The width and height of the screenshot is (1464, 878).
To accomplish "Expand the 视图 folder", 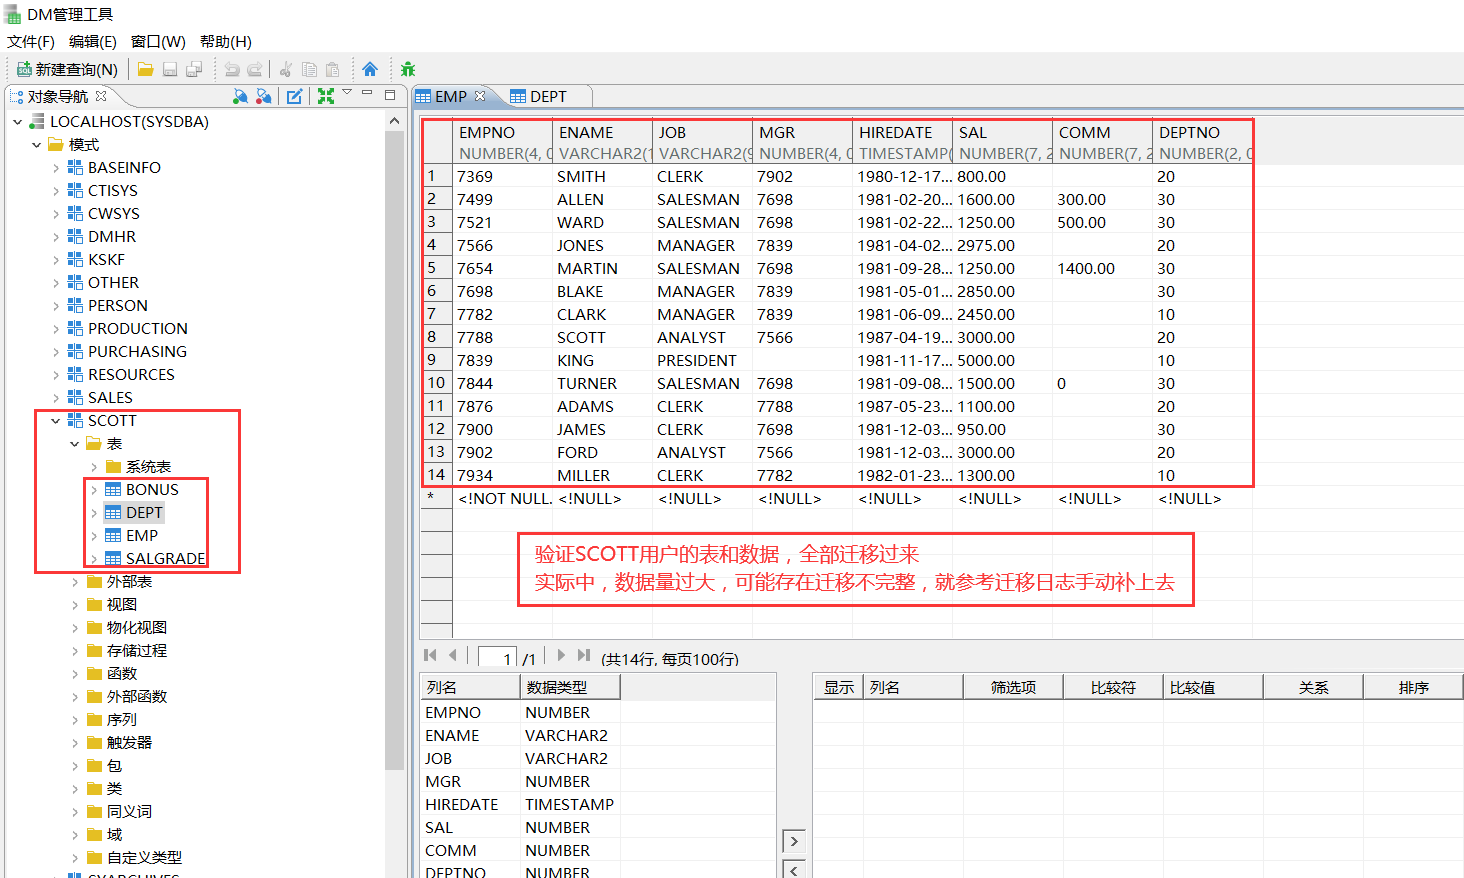I will (75, 605).
